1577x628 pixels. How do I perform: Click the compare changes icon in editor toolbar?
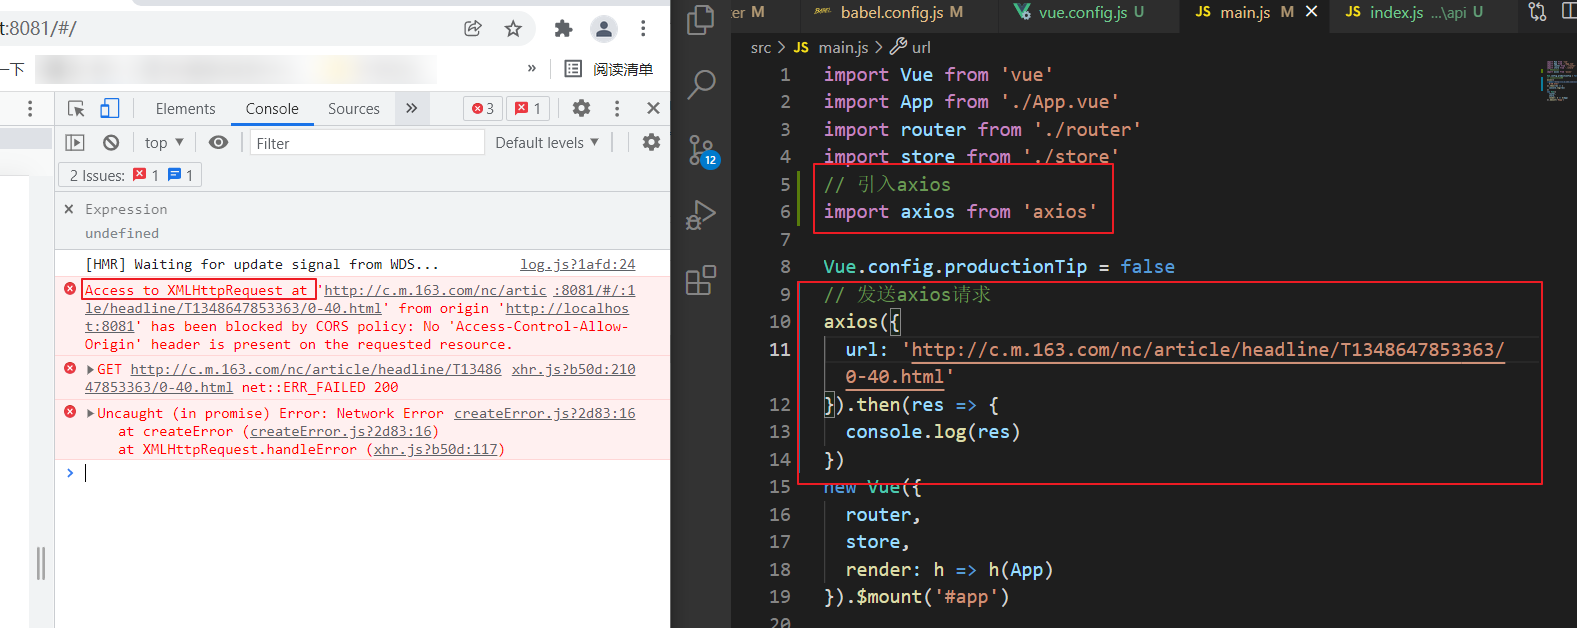coord(1537,12)
